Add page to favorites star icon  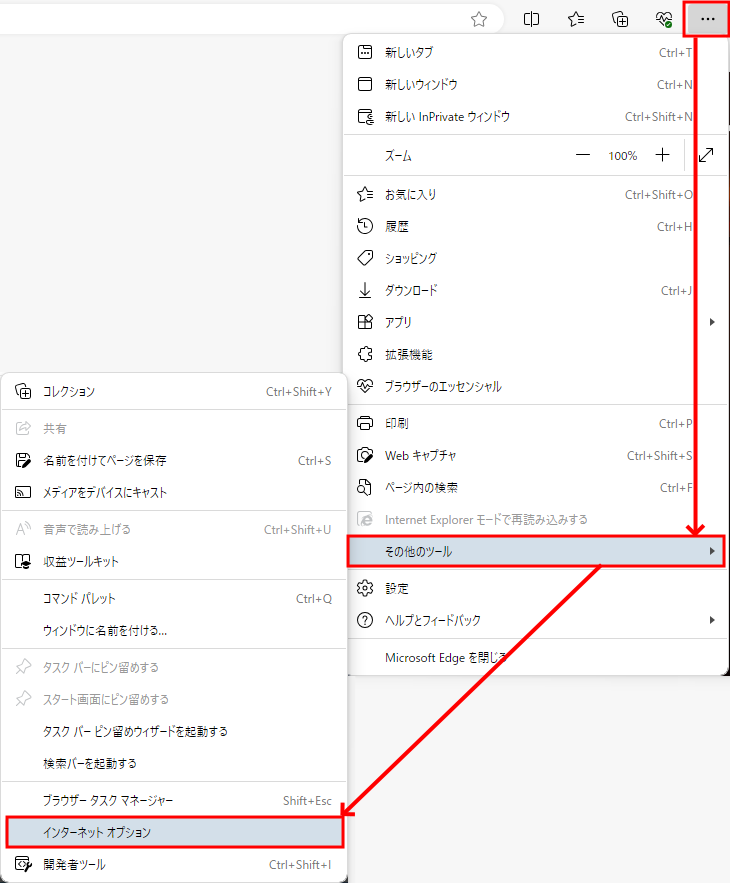(x=479, y=19)
